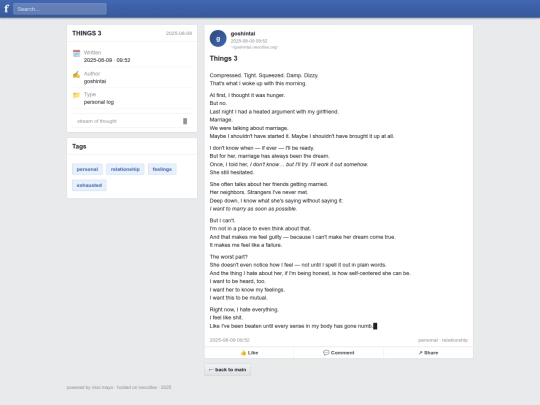Click the line 'Compressed. Tight. Squeezed. Damp. Dizzy.'
540x405 pixels.
click(x=264, y=75)
